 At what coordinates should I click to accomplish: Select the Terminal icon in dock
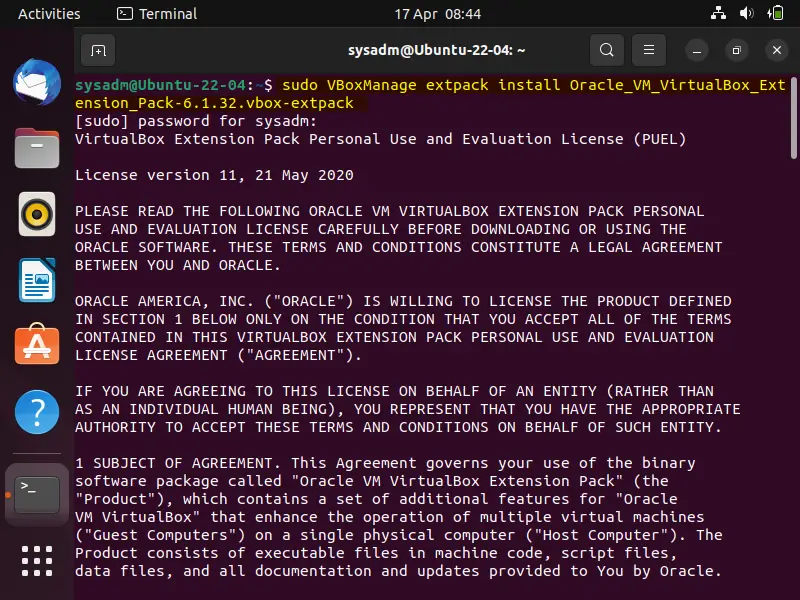pos(37,494)
